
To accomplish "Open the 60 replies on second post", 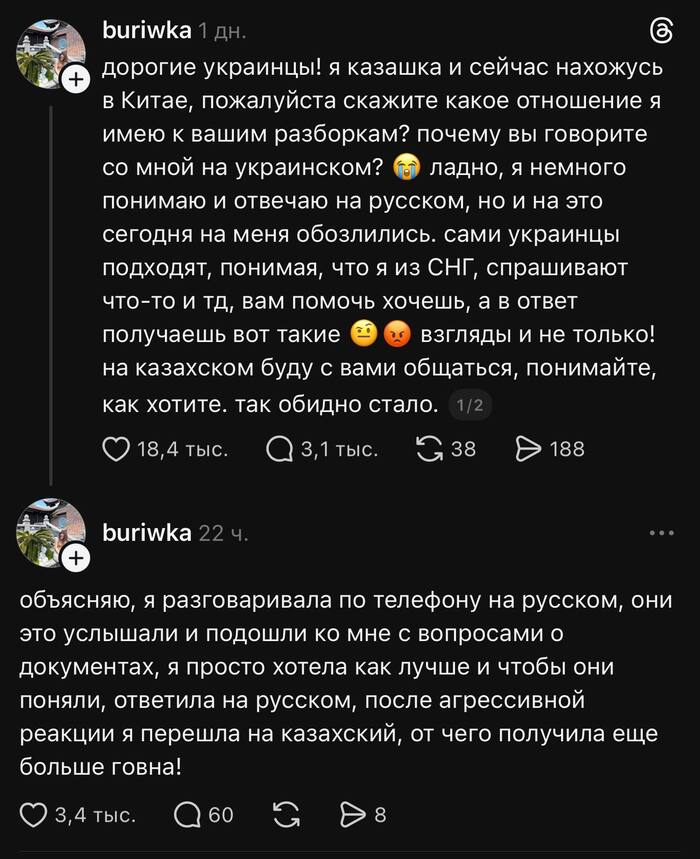I will (x=187, y=815).
